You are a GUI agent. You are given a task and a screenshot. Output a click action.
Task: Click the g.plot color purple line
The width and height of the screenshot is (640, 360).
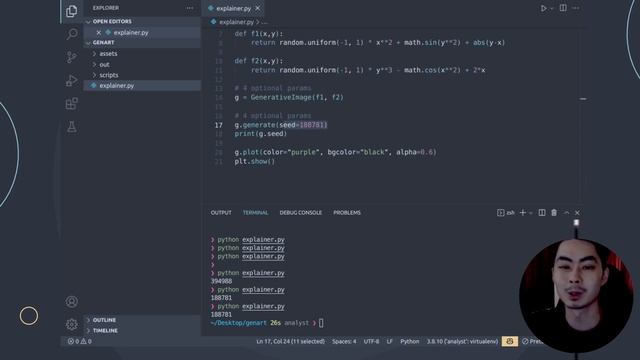(x=335, y=152)
